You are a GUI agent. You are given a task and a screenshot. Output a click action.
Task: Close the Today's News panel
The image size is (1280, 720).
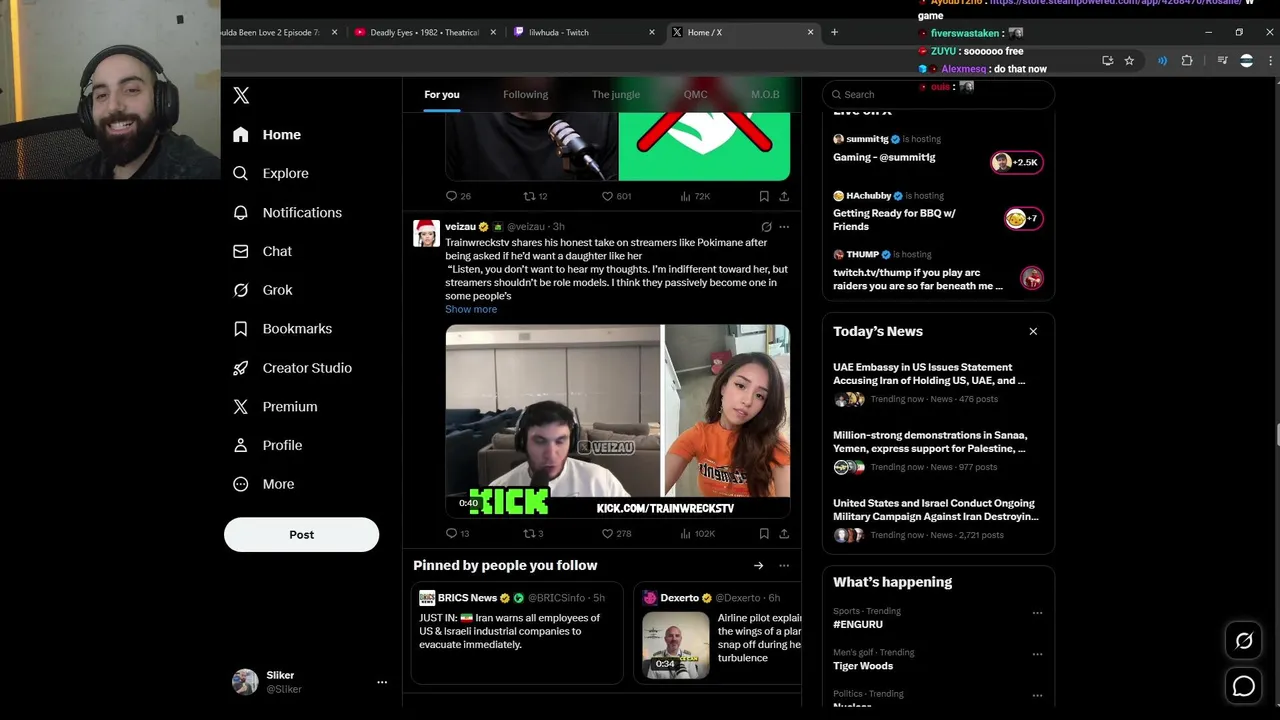pos(1033,331)
